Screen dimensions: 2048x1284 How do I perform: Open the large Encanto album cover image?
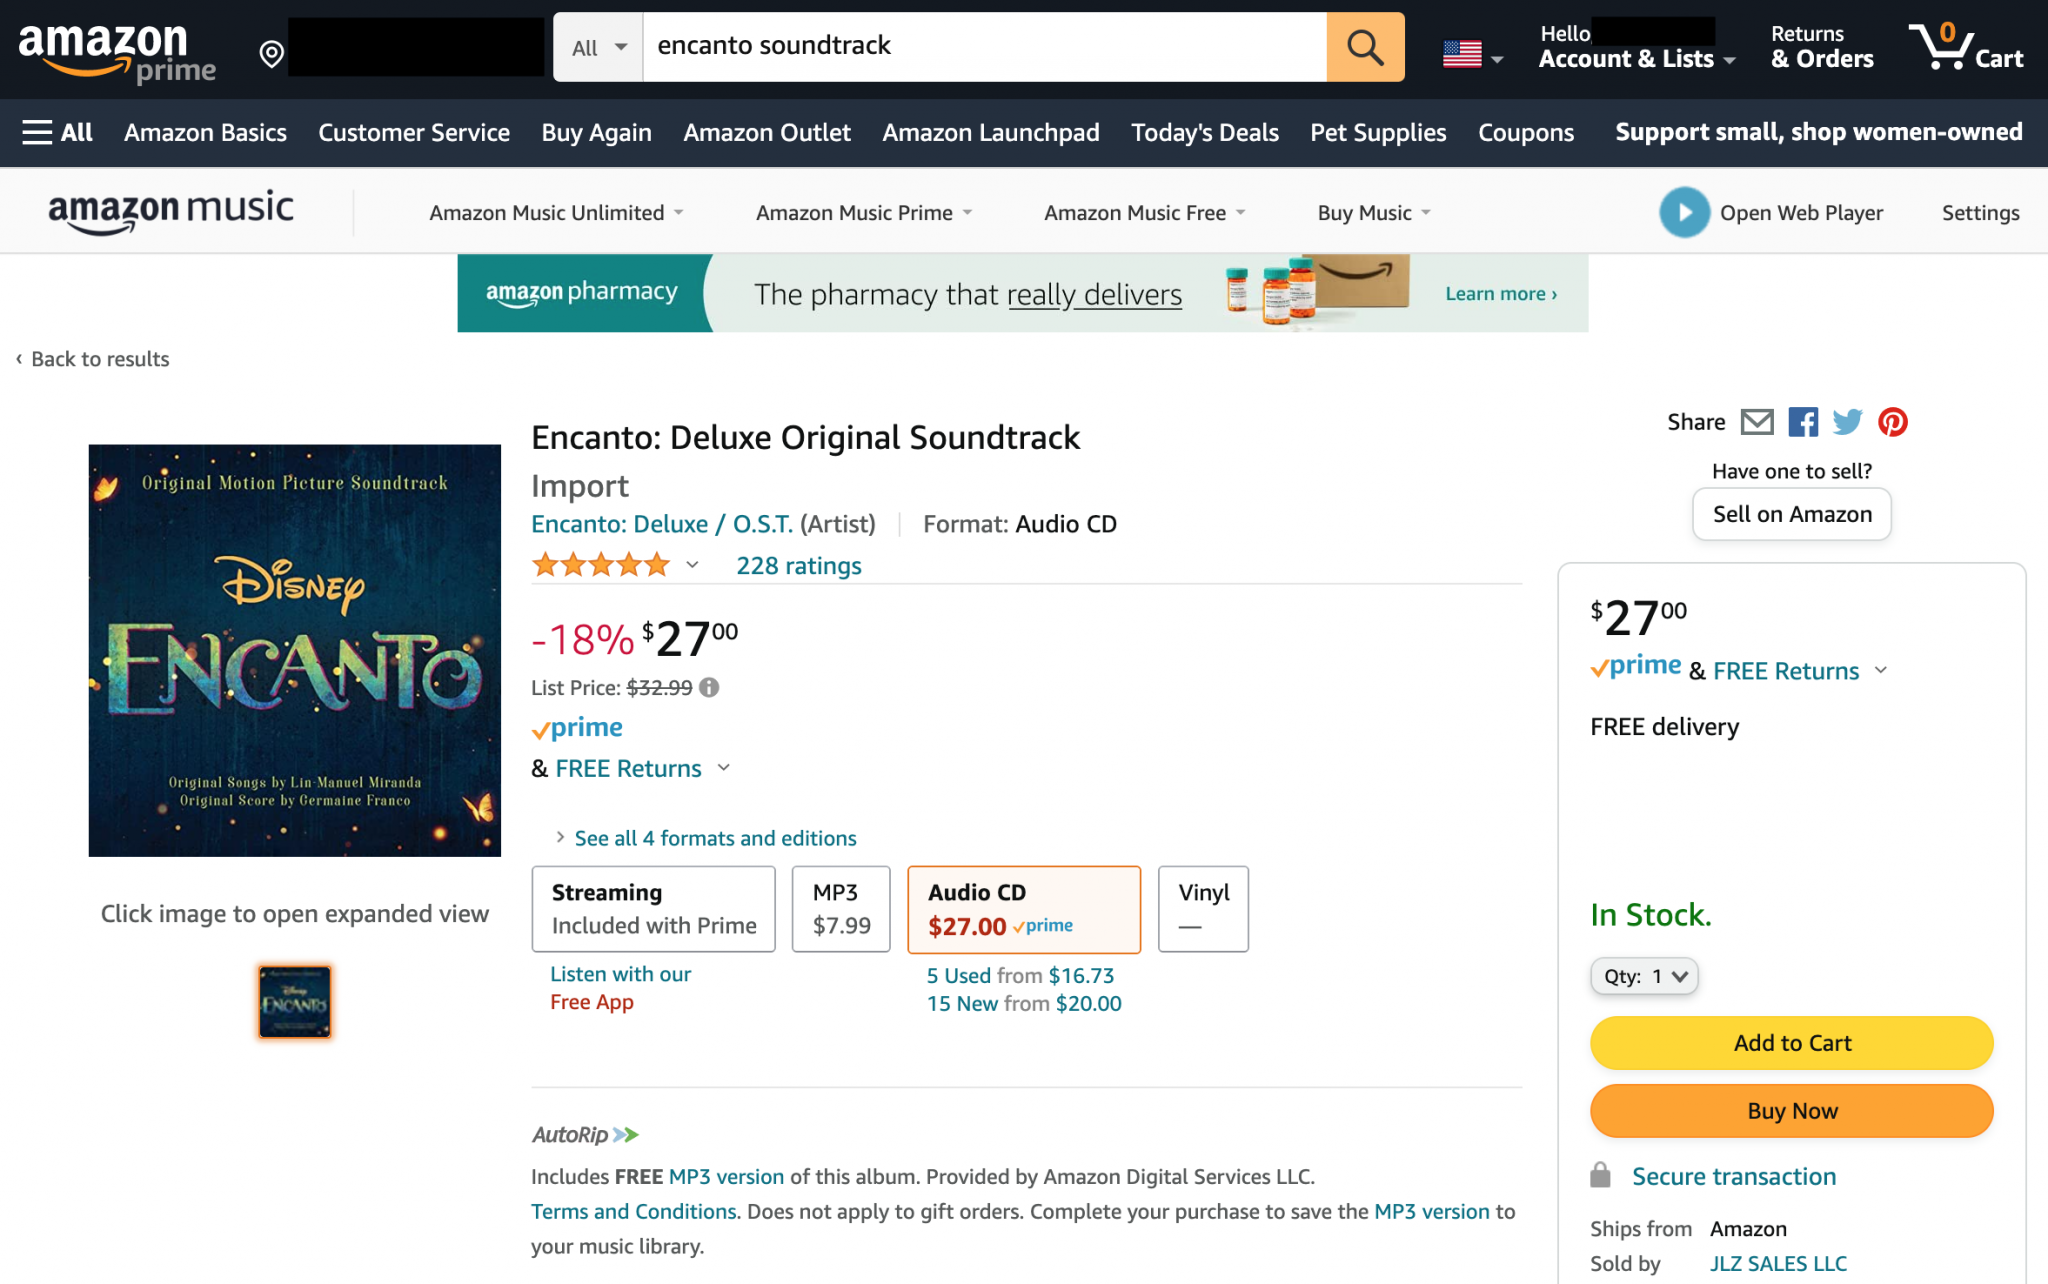tap(294, 650)
